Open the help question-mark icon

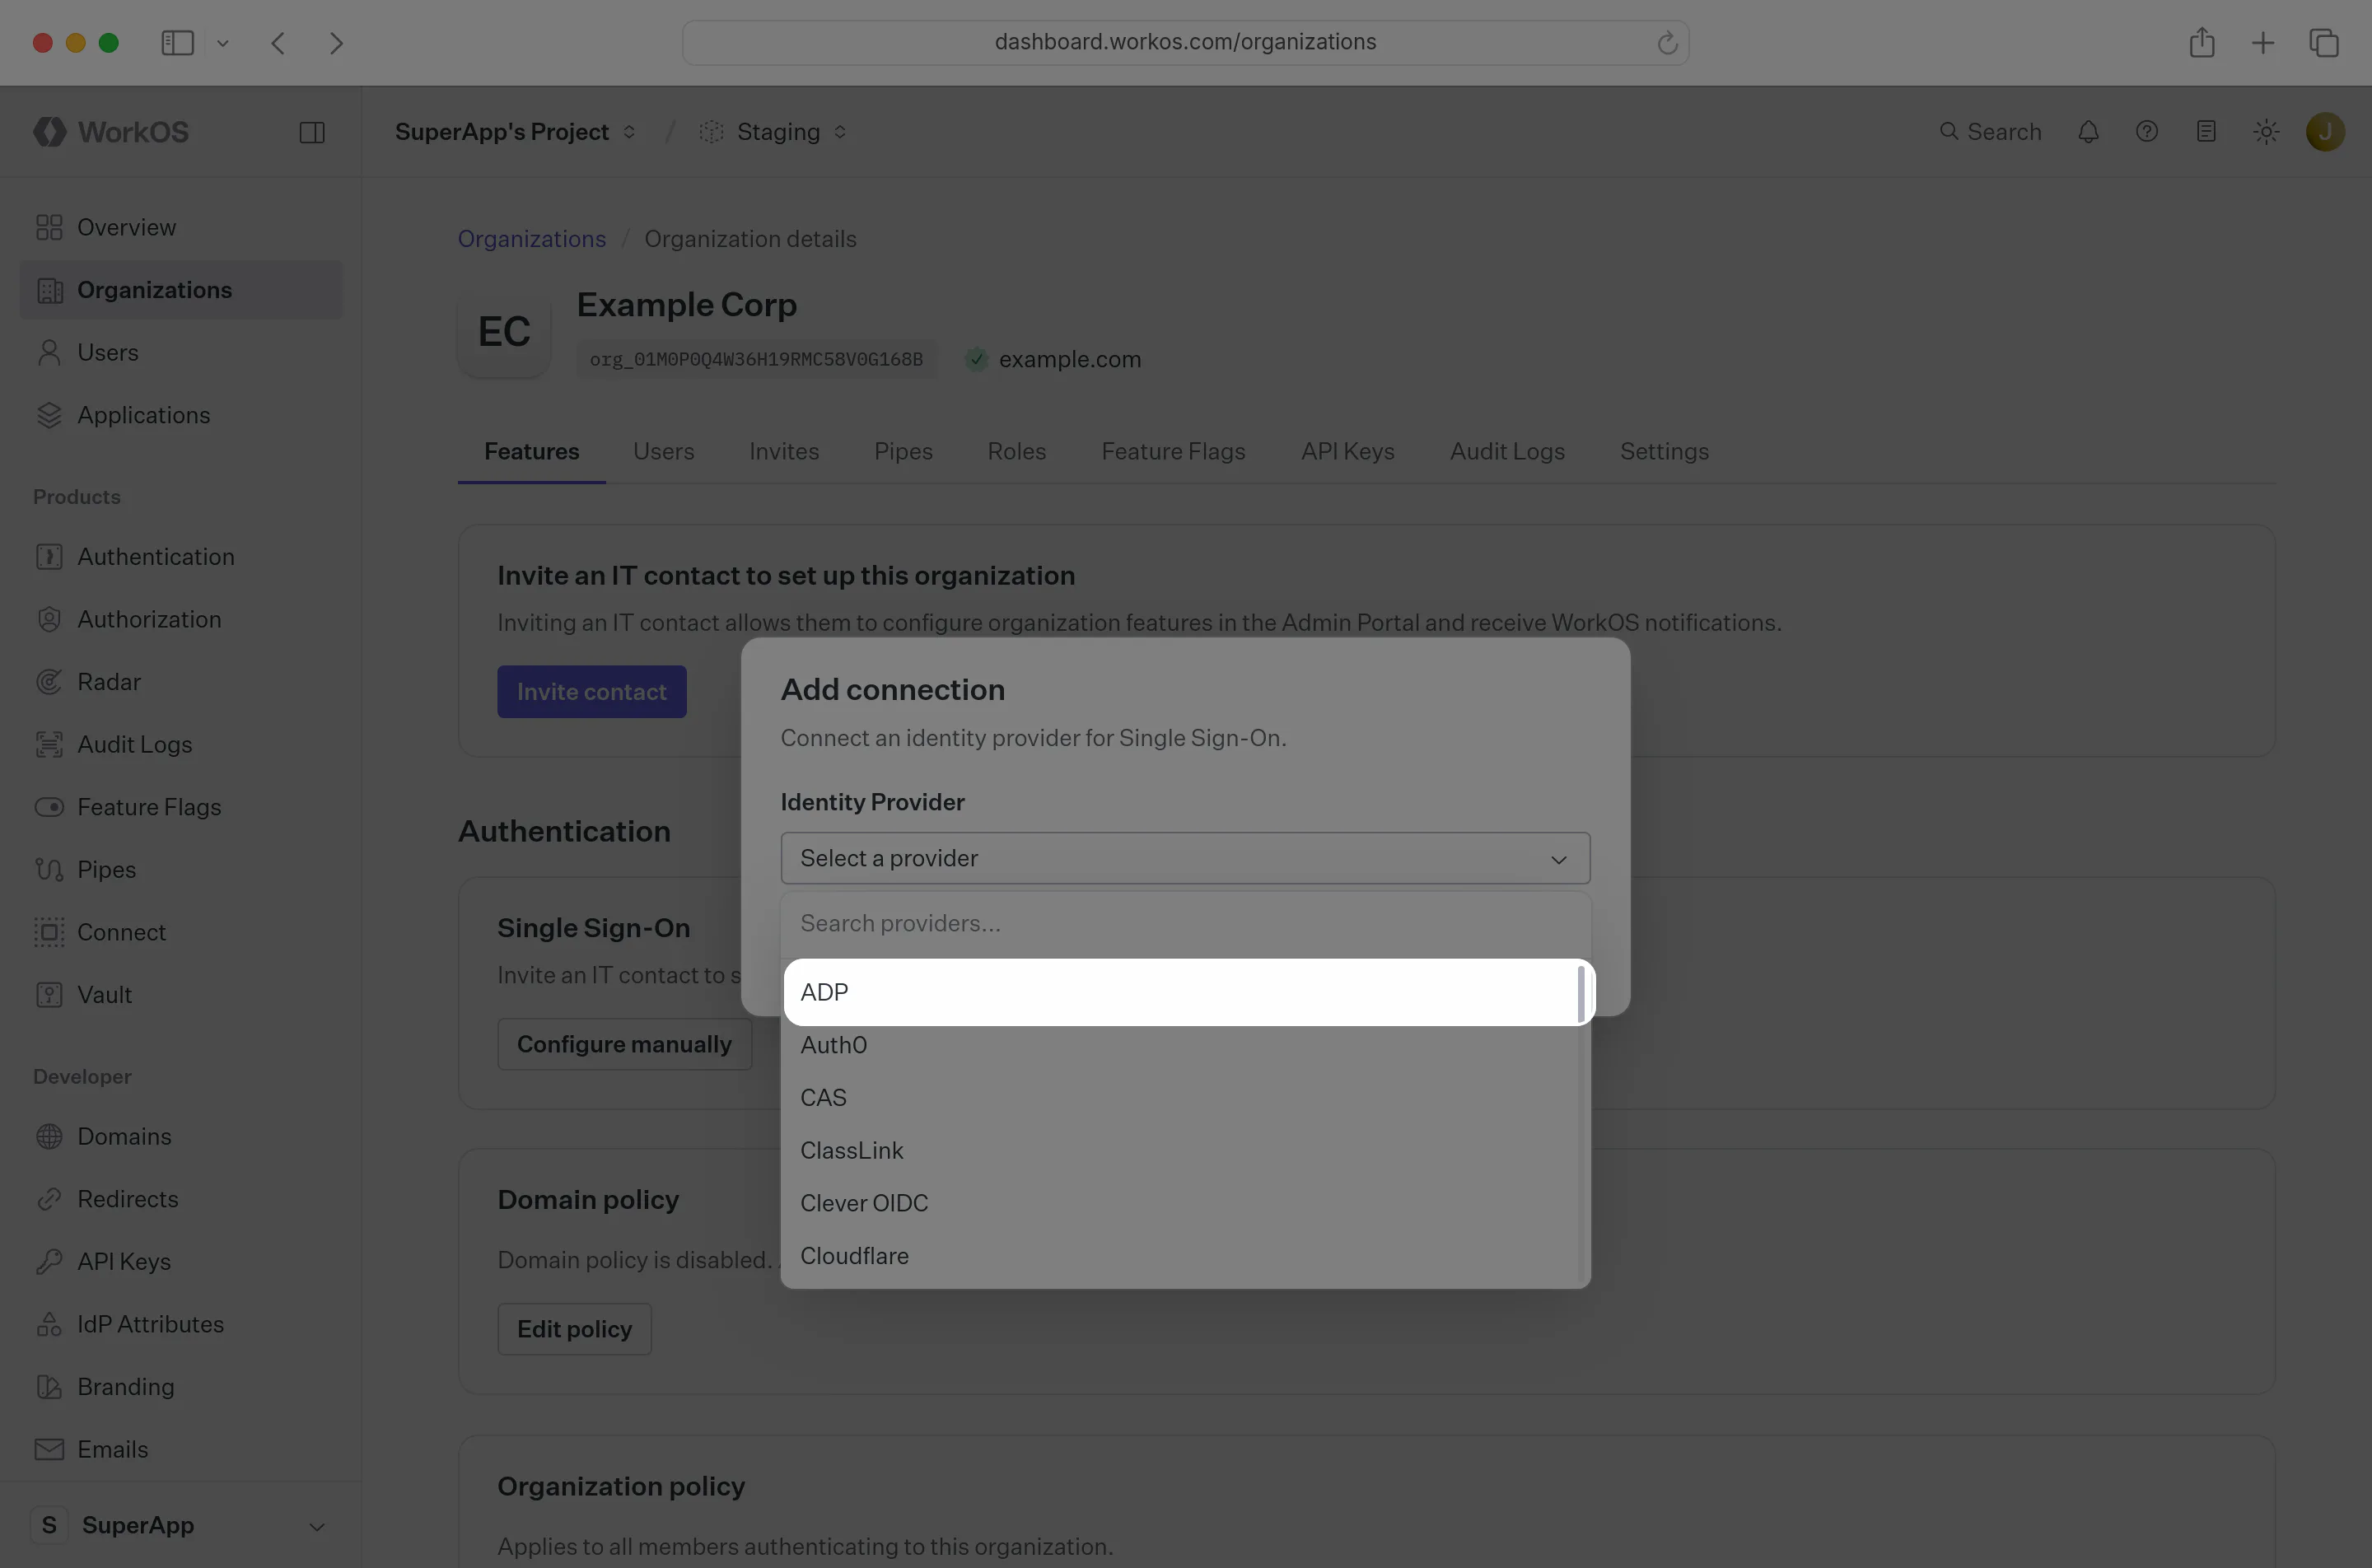(x=2147, y=132)
